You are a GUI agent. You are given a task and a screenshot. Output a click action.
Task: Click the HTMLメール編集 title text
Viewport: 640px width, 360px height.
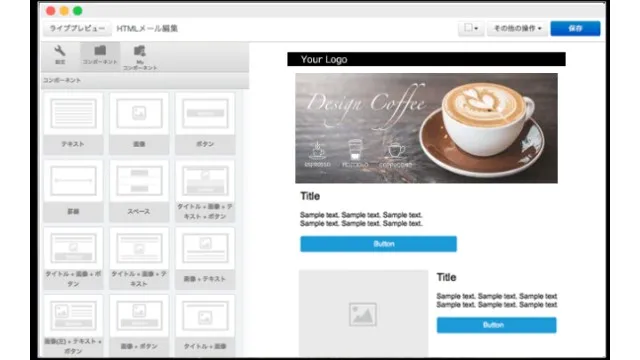pyautogui.click(x=147, y=29)
